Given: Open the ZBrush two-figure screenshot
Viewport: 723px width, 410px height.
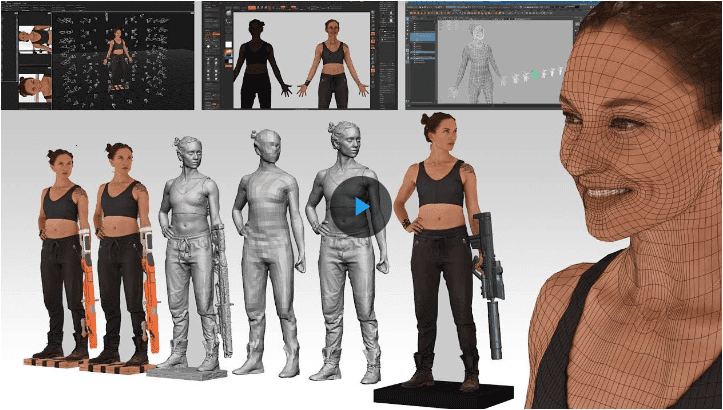Looking at the screenshot, I should click(301, 54).
